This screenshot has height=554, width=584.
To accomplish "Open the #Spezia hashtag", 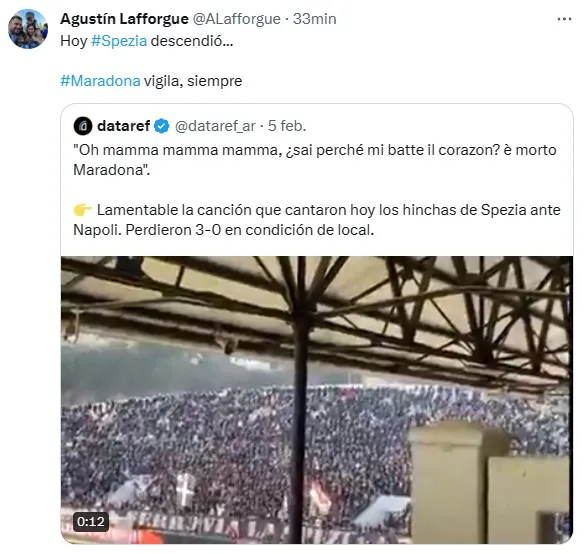I will [119, 41].
